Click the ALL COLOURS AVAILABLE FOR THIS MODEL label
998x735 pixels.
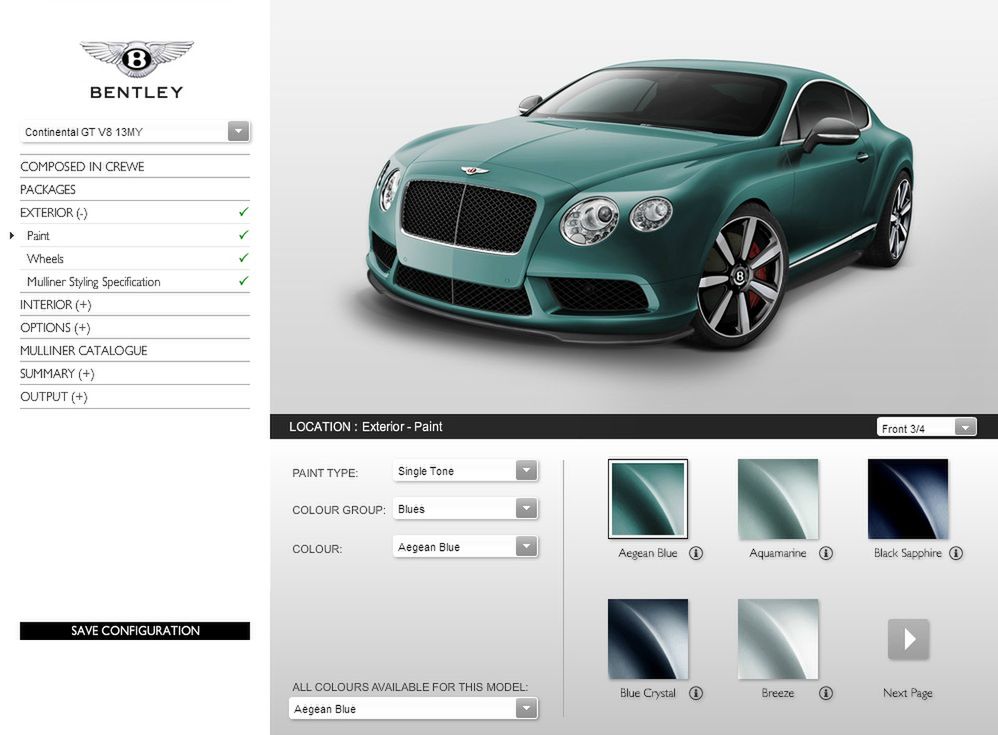(410, 687)
